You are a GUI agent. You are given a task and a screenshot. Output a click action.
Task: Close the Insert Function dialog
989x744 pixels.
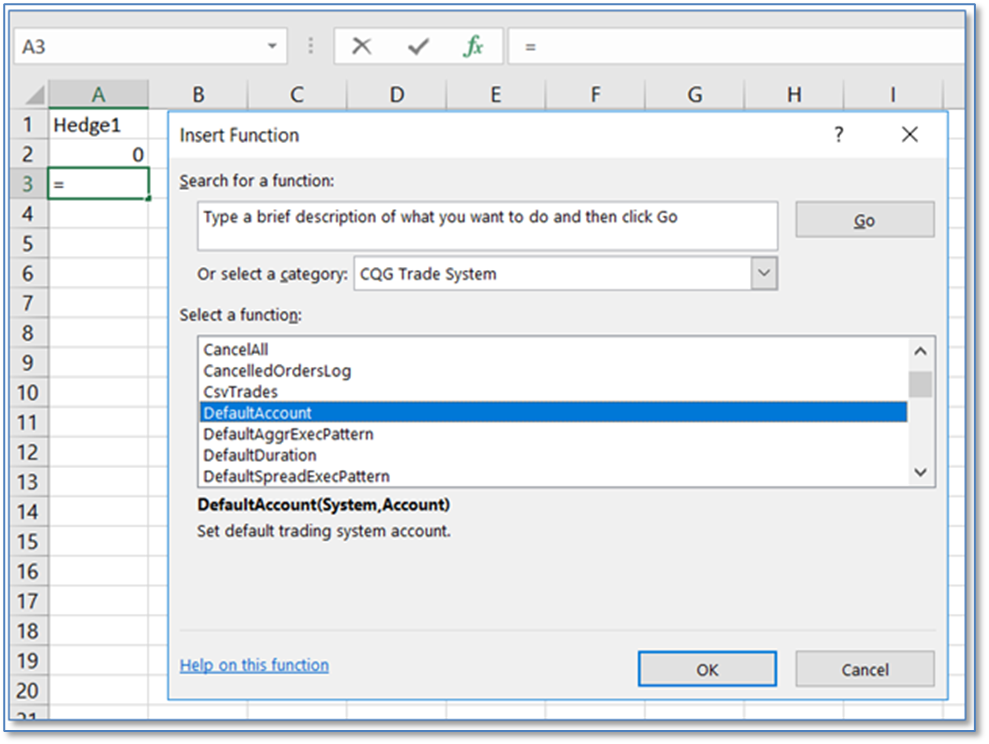tap(909, 135)
